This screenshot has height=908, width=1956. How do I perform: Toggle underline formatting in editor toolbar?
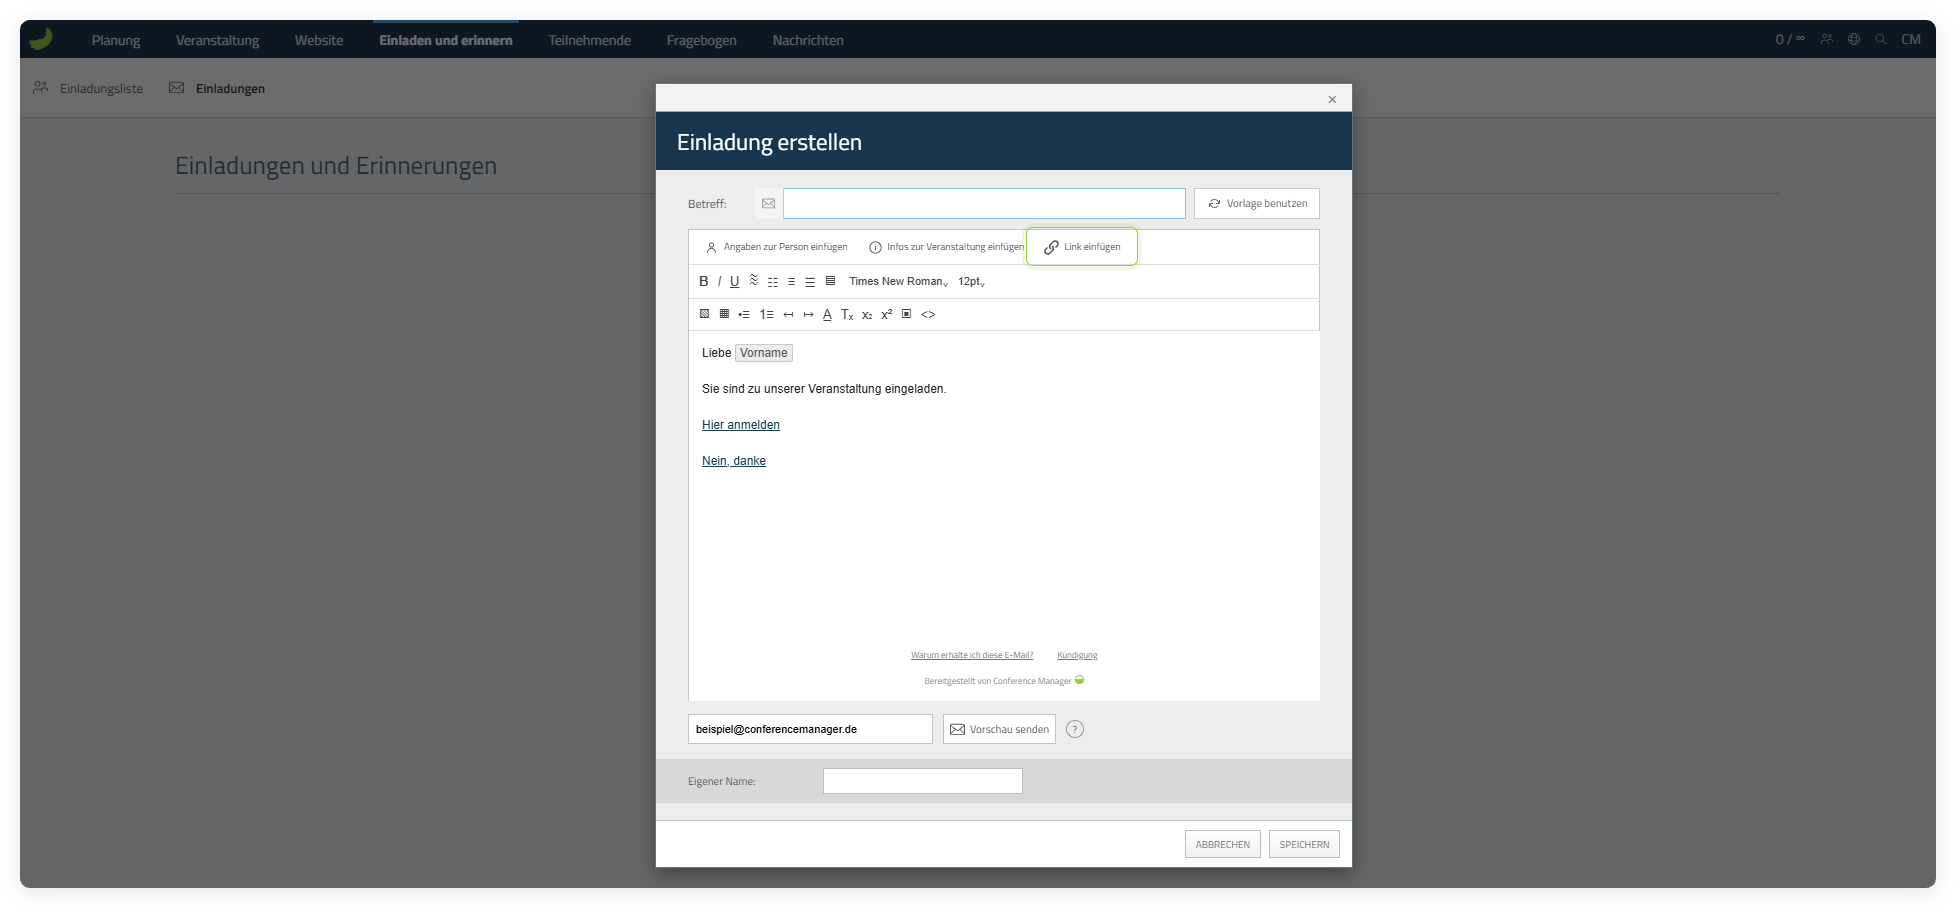click(x=734, y=281)
